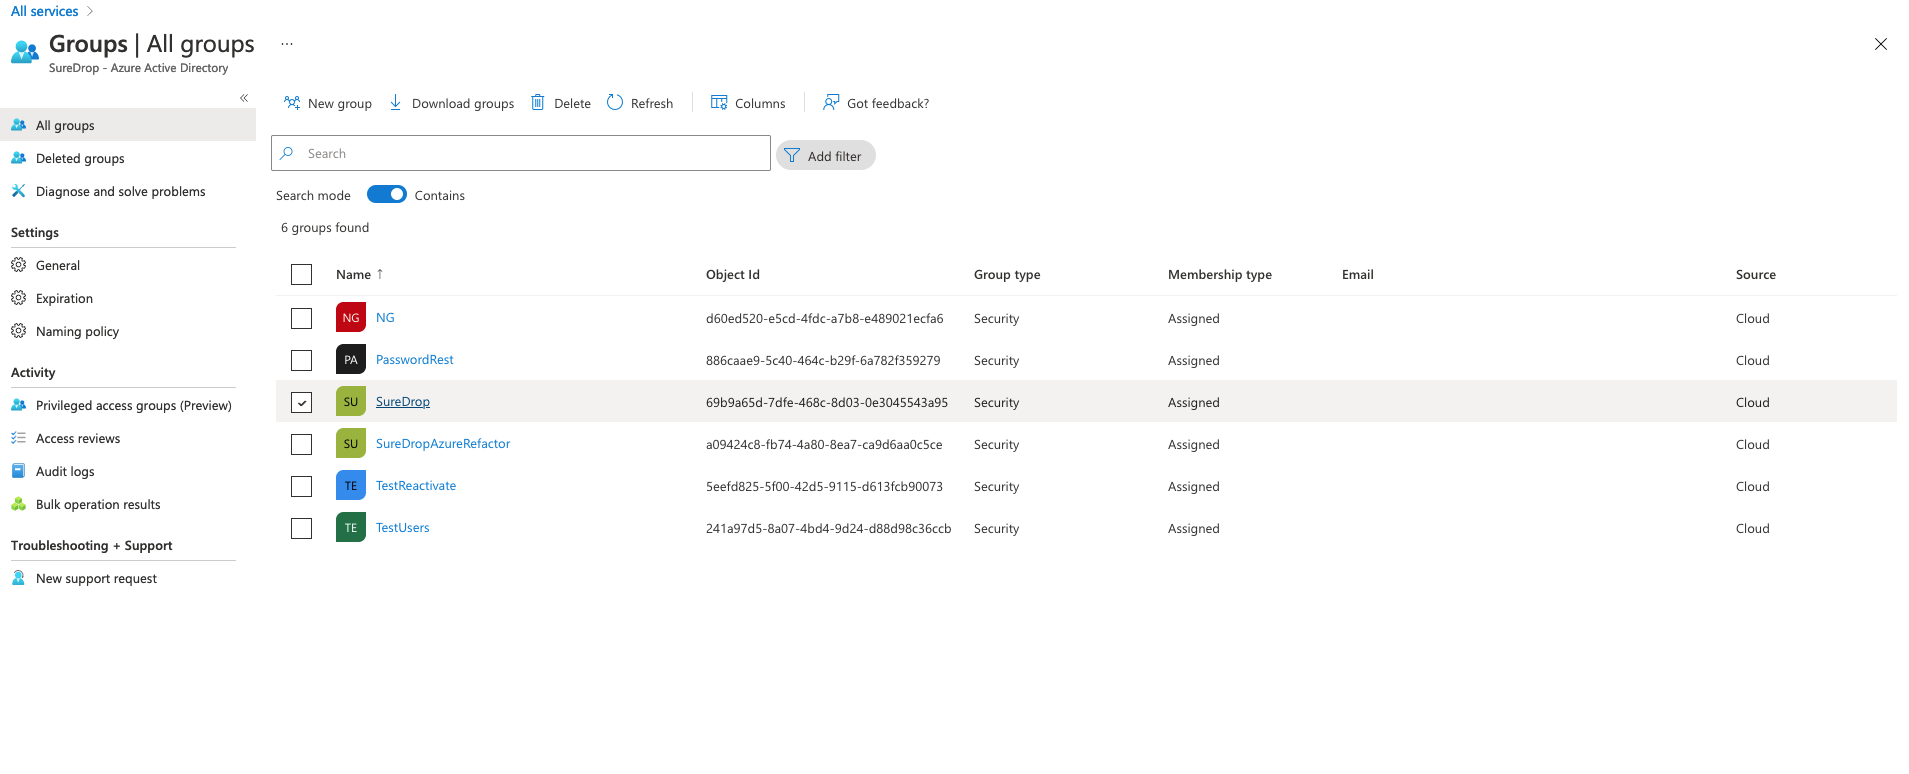Click the Privileged access groups icon
1909x774 pixels.
click(x=18, y=405)
